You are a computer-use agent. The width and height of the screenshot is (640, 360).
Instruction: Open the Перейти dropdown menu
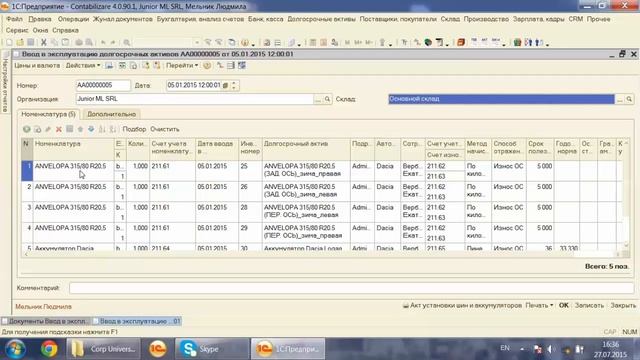pos(182,66)
